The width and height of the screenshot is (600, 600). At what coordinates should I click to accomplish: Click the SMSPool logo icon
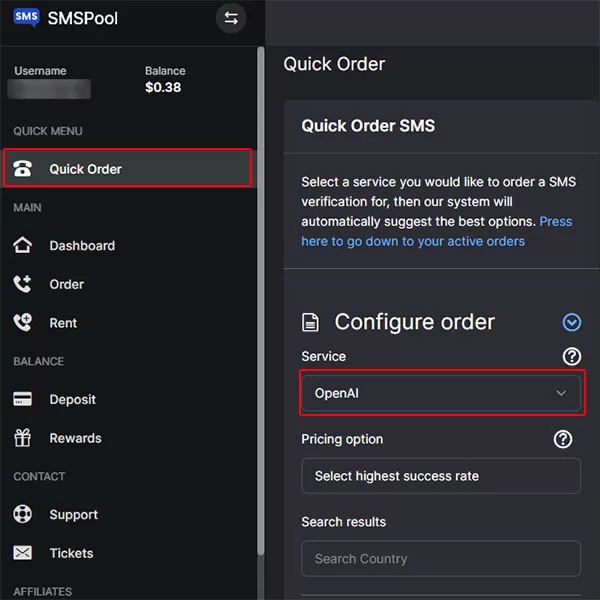point(26,18)
